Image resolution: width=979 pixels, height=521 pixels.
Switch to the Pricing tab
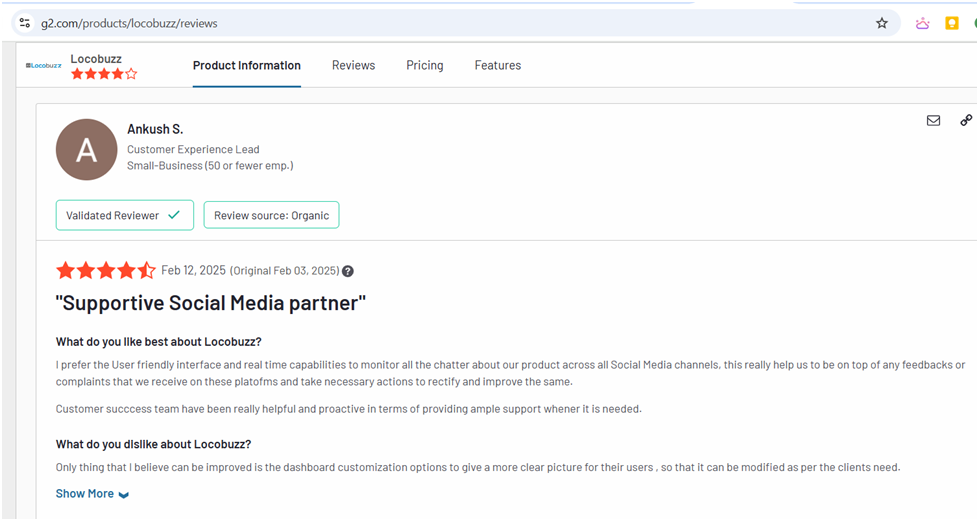click(425, 66)
